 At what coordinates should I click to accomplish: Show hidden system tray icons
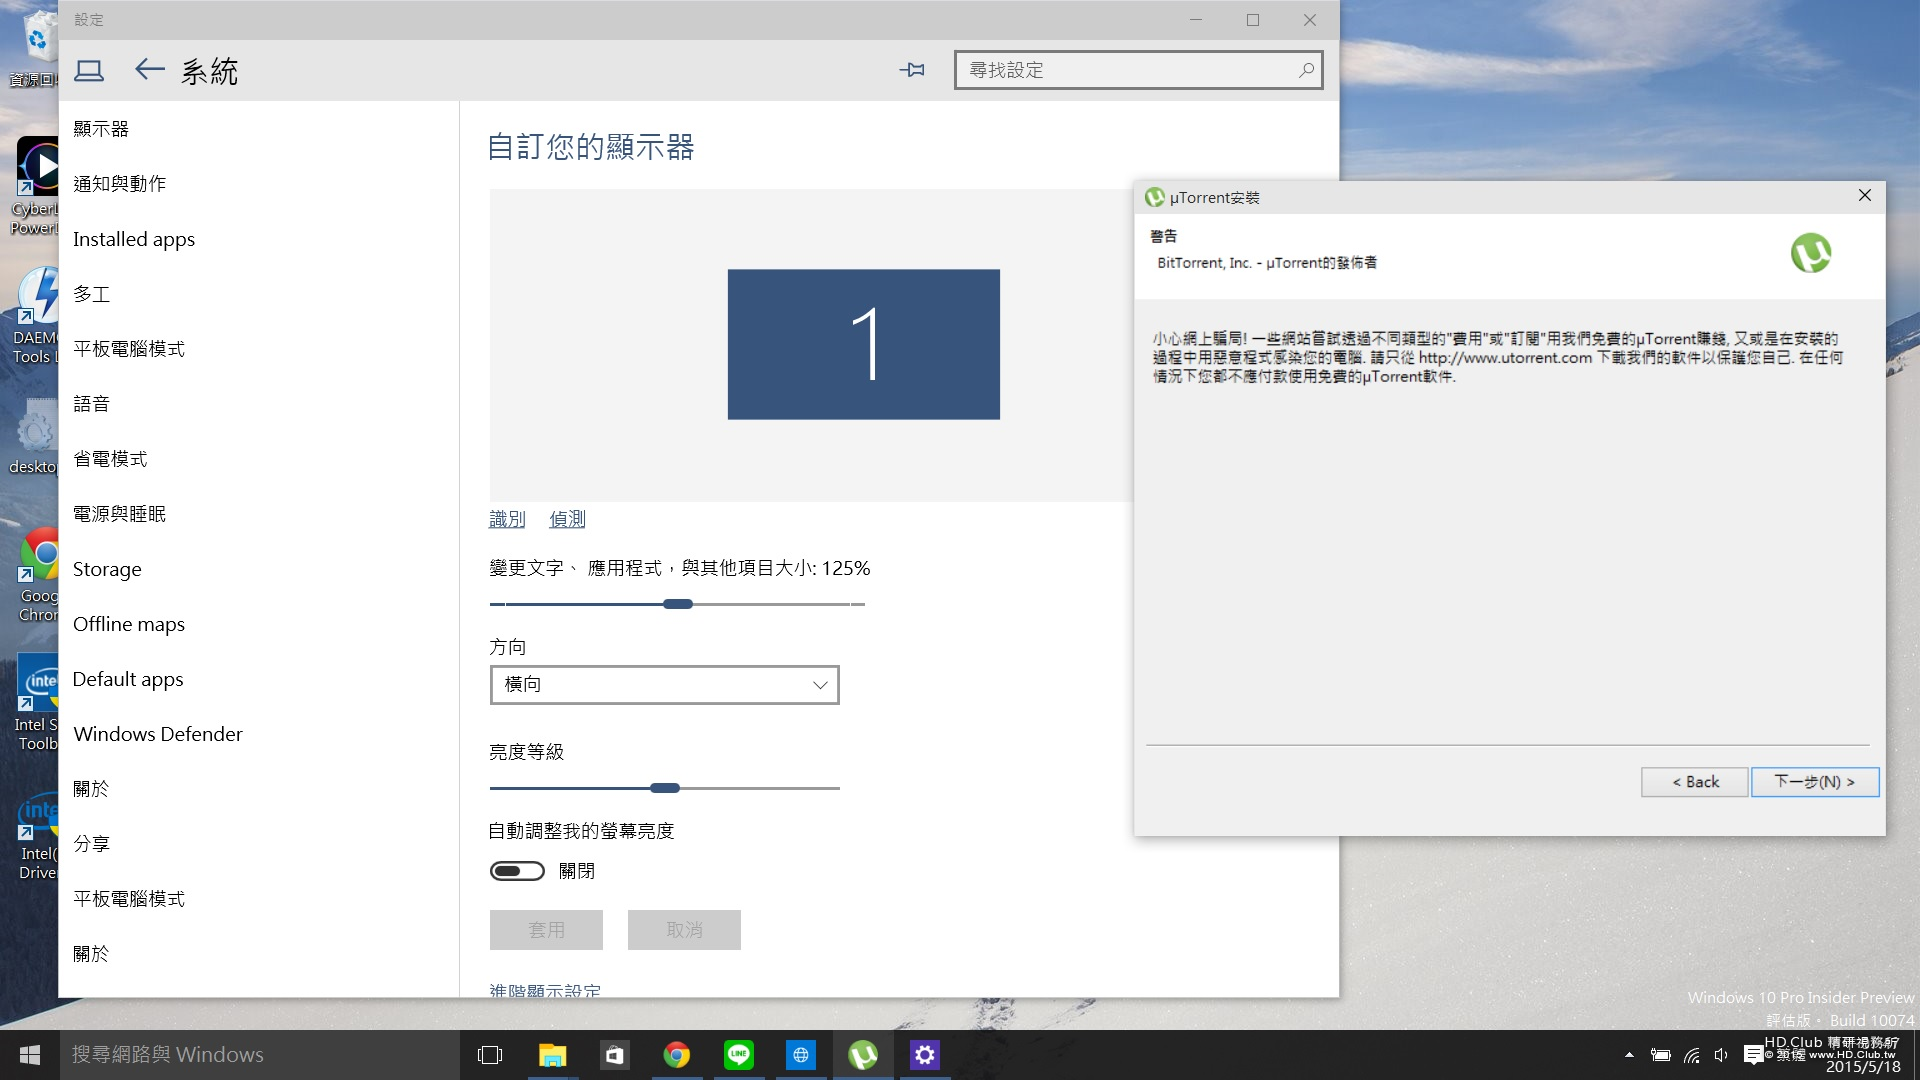[1629, 1055]
